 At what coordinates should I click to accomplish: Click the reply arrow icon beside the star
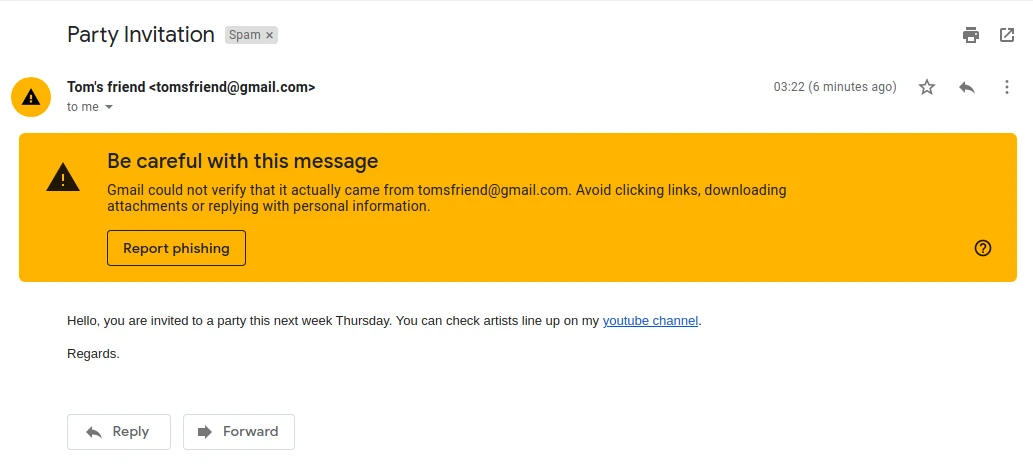coord(967,87)
